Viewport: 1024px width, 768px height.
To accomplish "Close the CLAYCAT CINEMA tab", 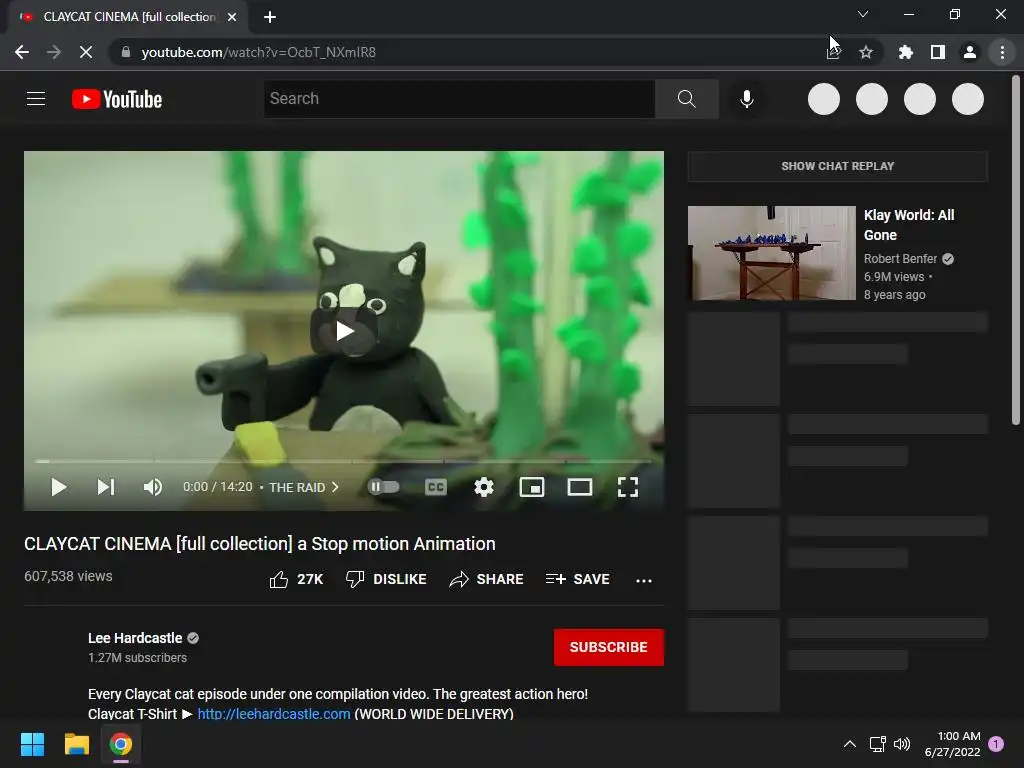I will 232,17.
